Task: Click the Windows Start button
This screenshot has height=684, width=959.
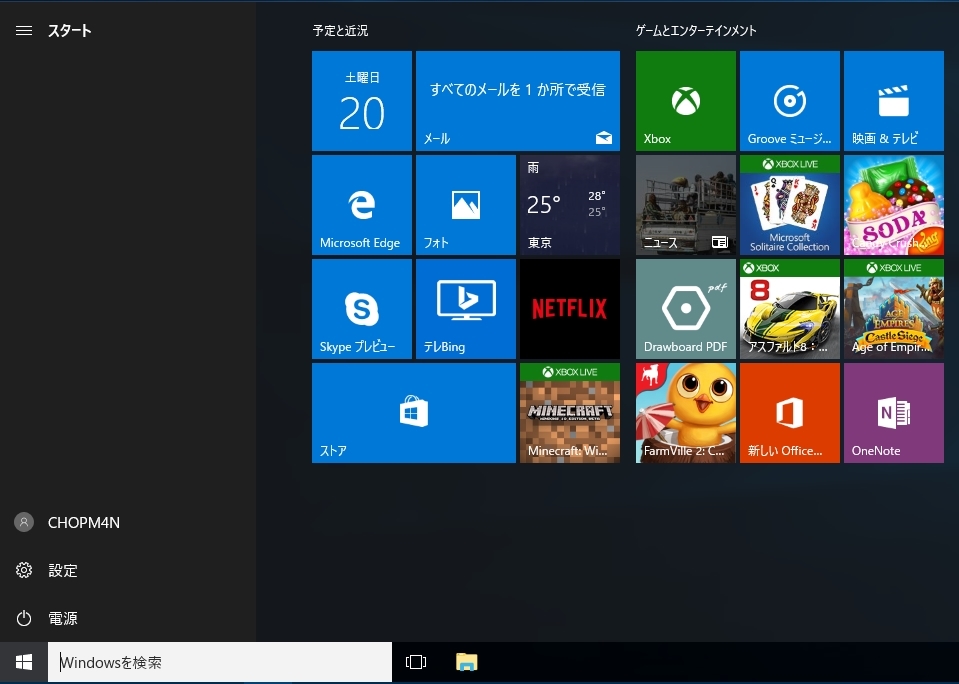Action: click(x=24, y=662)
